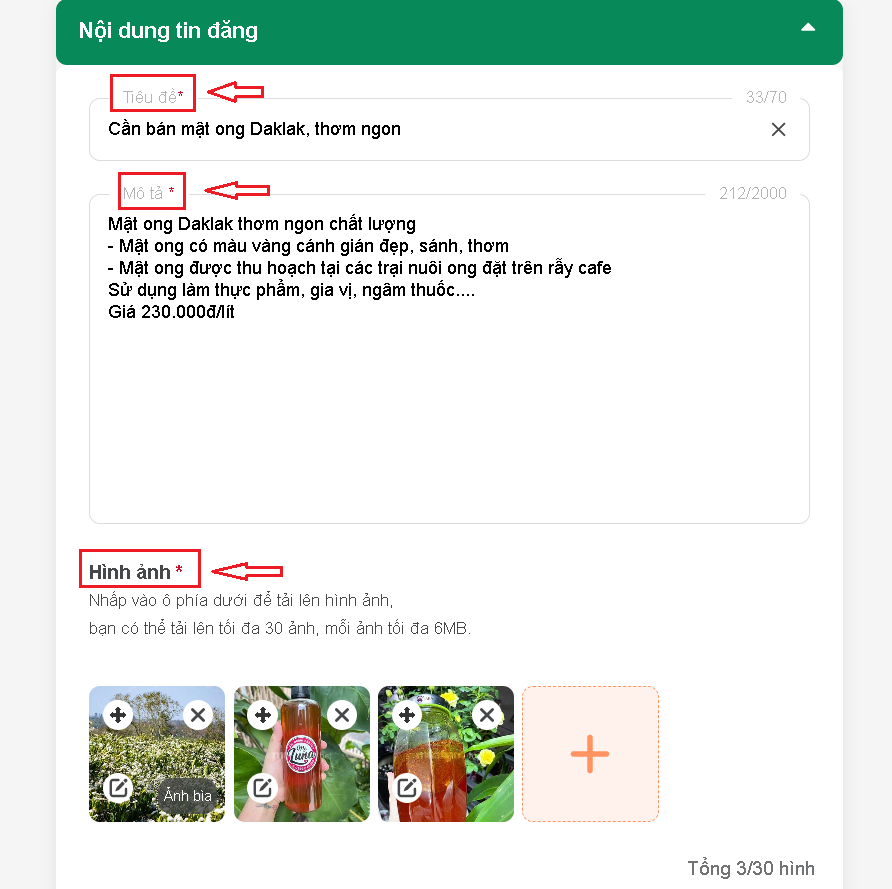Edit the cover photo of the flower field
The height and width of the screenshot is (889, 892).
[118, 788]
